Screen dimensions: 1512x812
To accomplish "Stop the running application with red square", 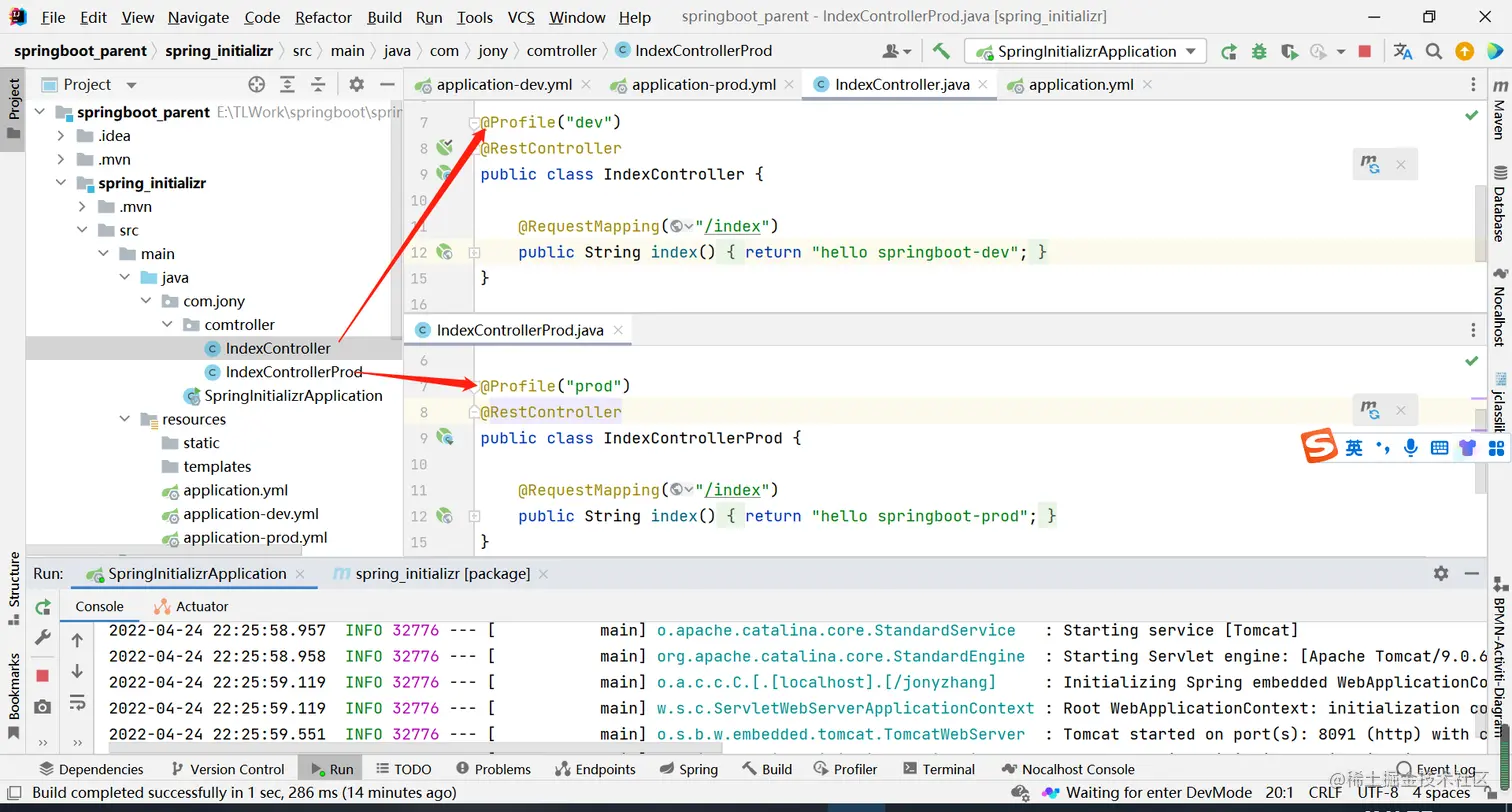I will (x=1365, y=51).
